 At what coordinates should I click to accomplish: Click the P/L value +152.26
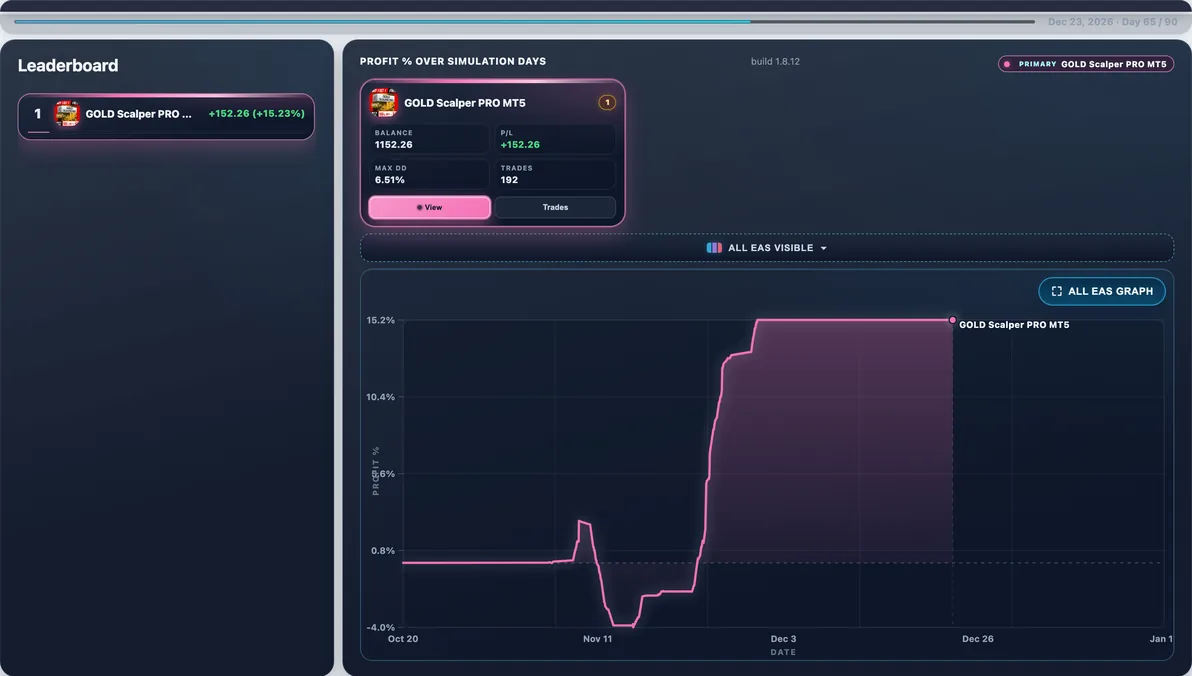pyautogui.click(x=520, y=144)
